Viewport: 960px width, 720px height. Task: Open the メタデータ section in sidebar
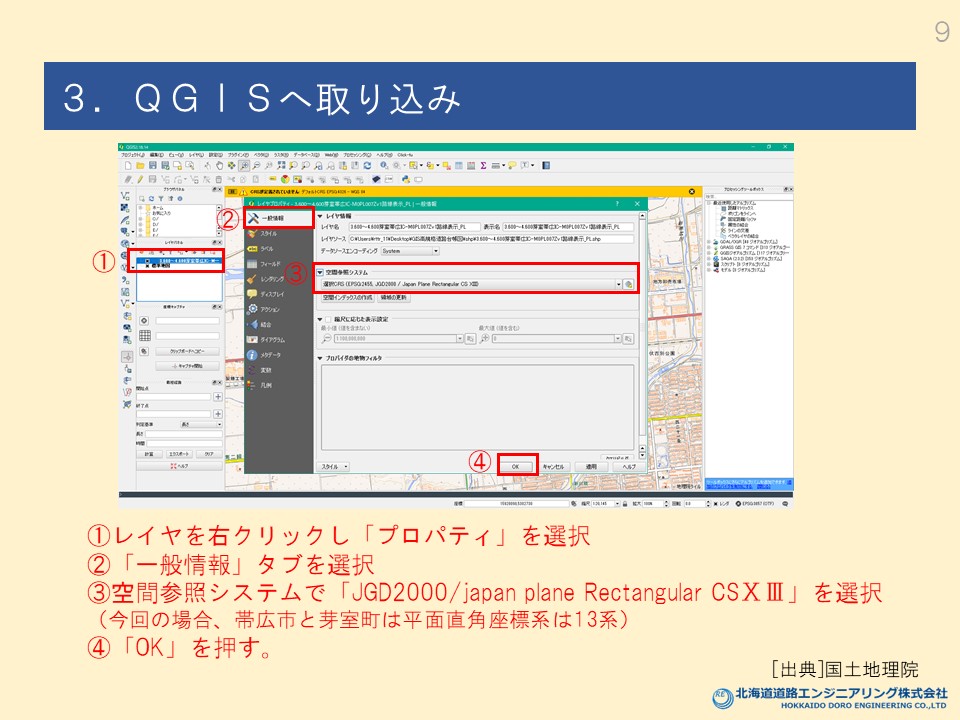click(270, 354)
